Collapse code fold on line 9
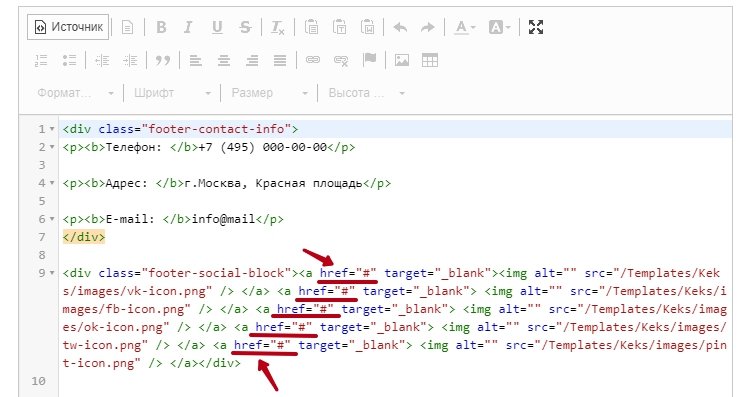The width and height of the screenshot is (740, 397). point(52,273)
